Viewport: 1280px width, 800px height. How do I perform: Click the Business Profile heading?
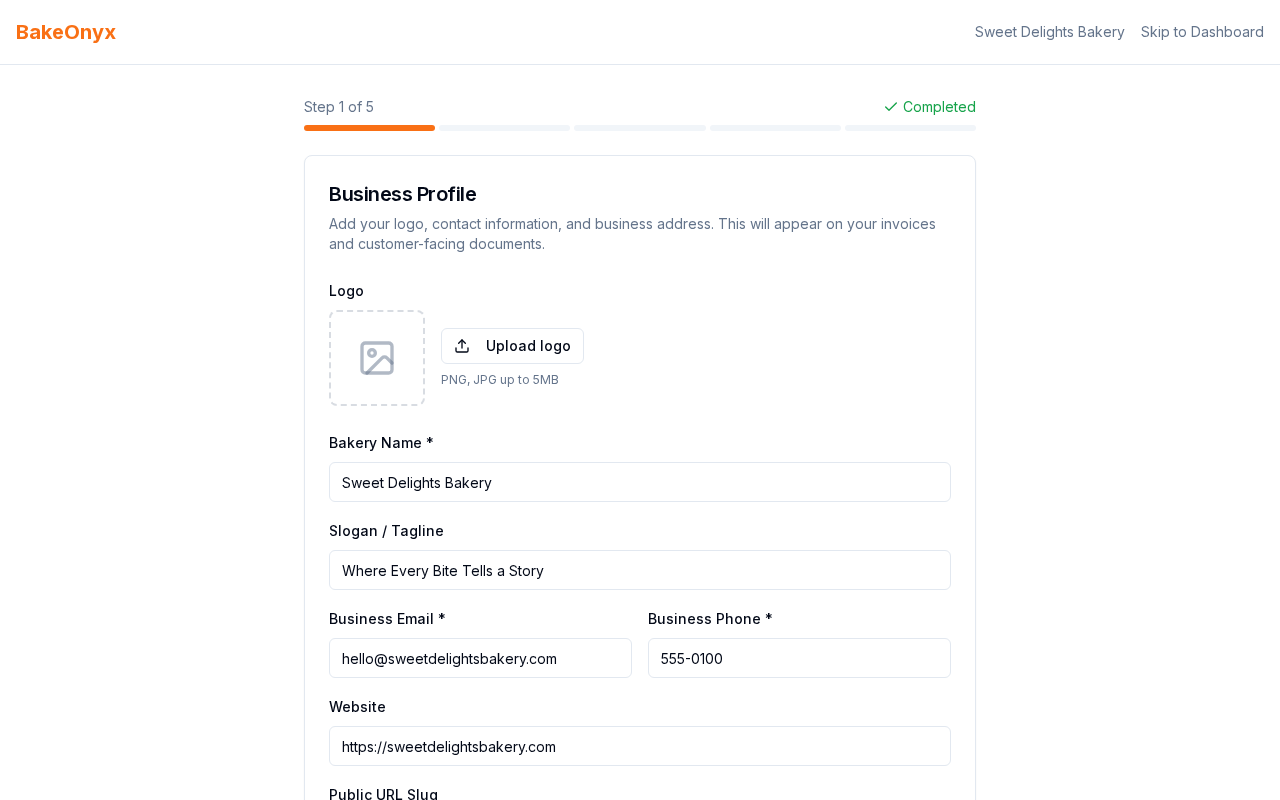[x=402, y=194]
